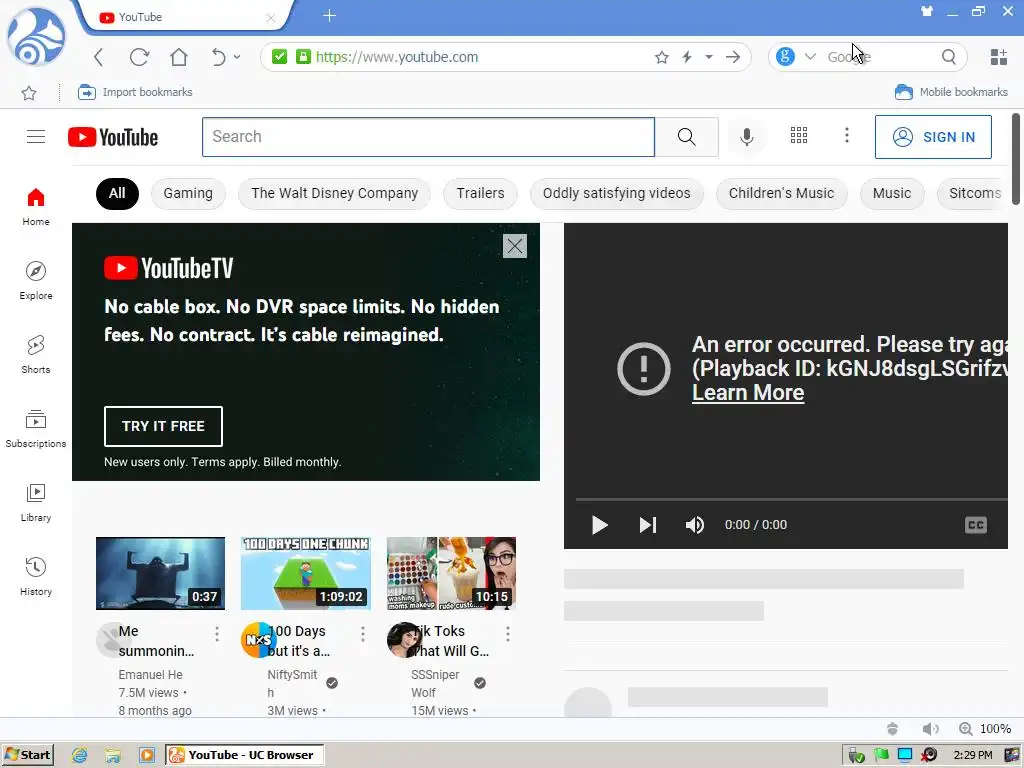Toggle closed captions CC button
Image resolution: width=1024 pixels, height=768 pixels.
[x=976, y=525]
